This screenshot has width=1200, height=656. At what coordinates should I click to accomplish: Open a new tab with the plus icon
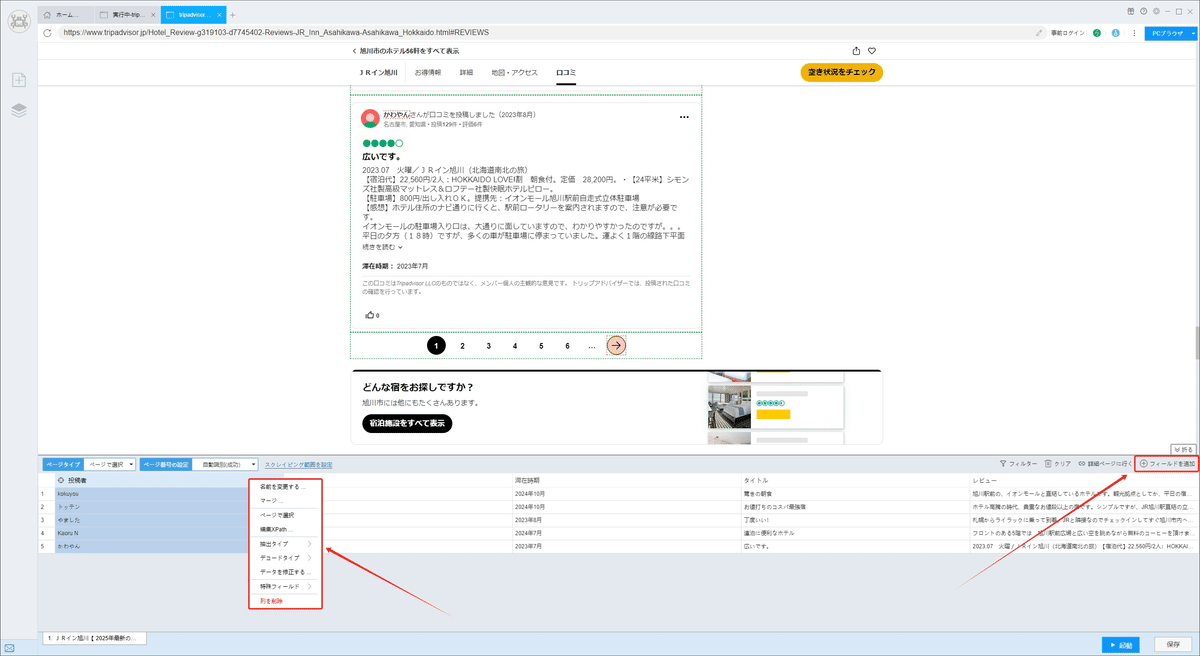click(232, 15)
